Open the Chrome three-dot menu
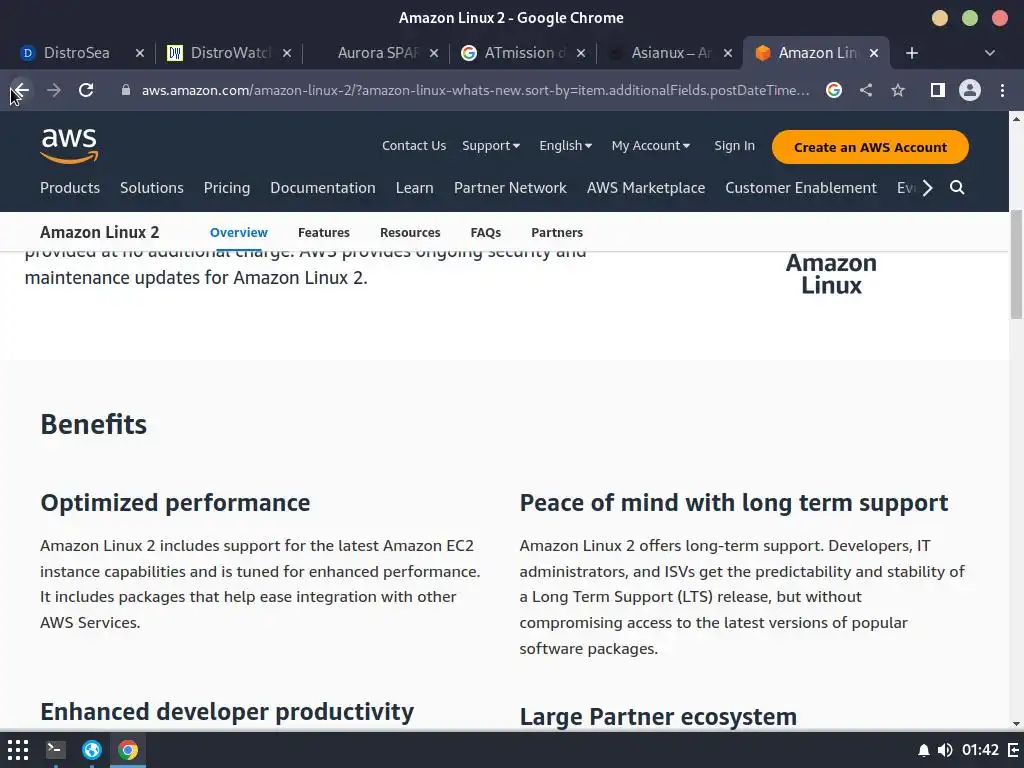 click(x=1002, y=90)
